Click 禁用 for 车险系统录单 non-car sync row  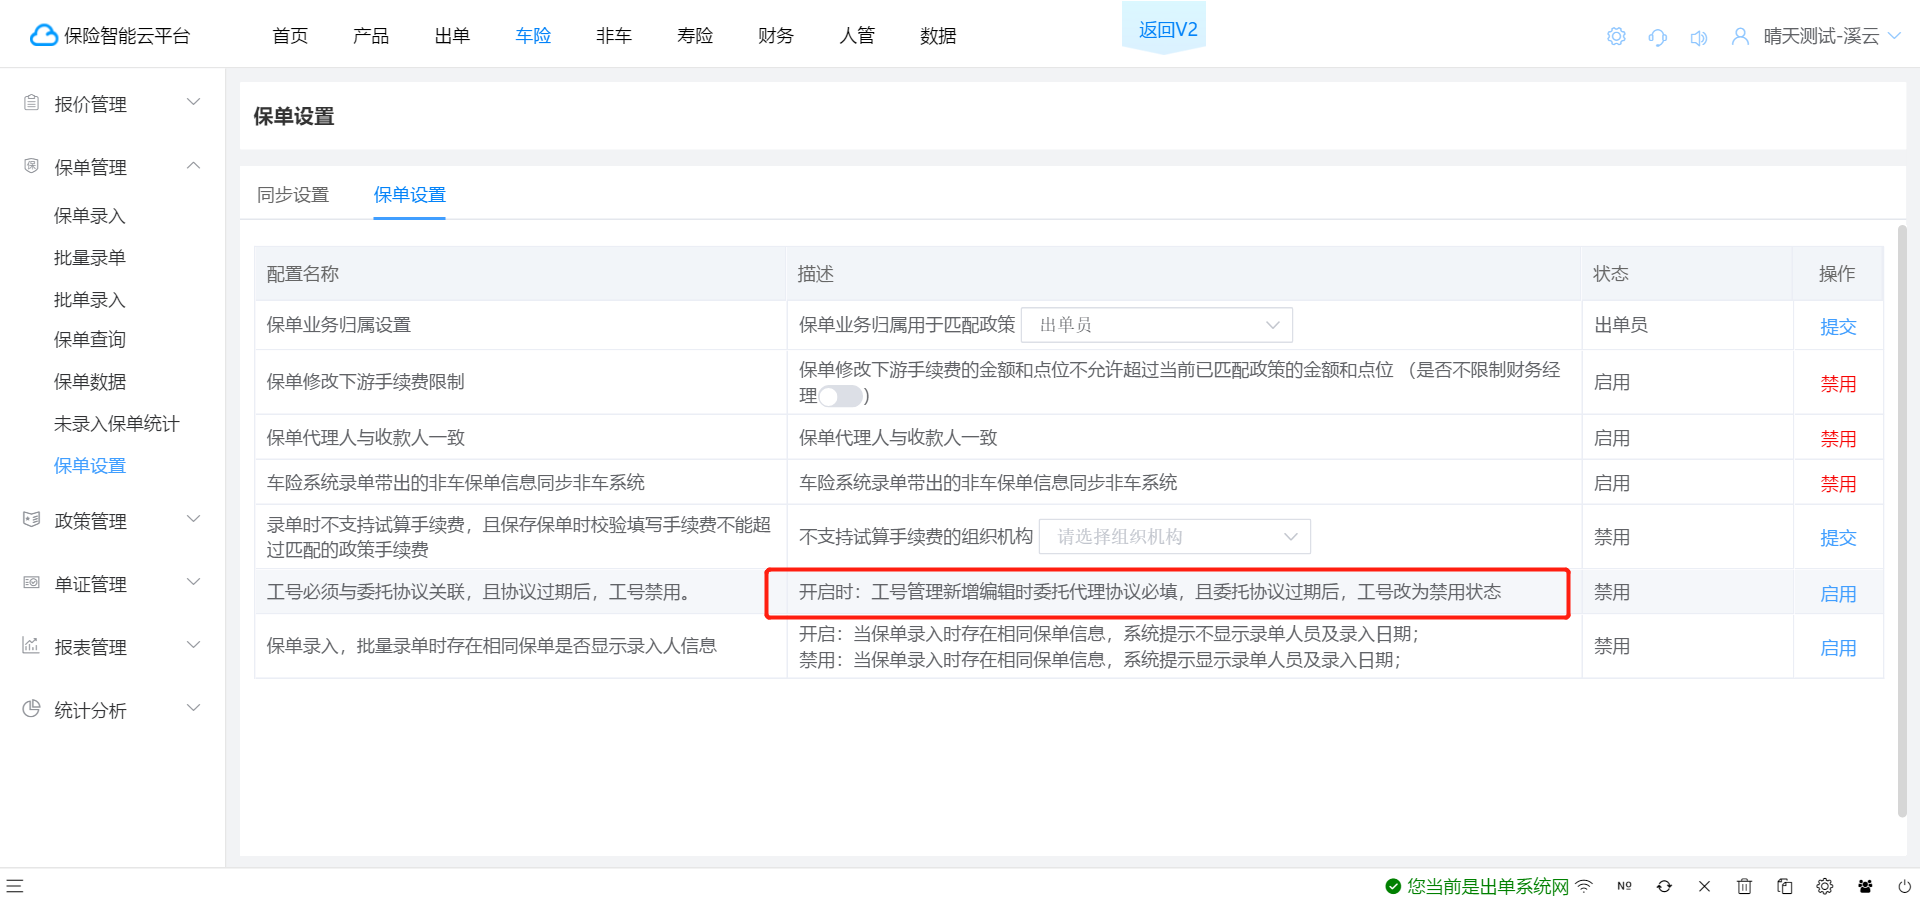[1838, 484]
